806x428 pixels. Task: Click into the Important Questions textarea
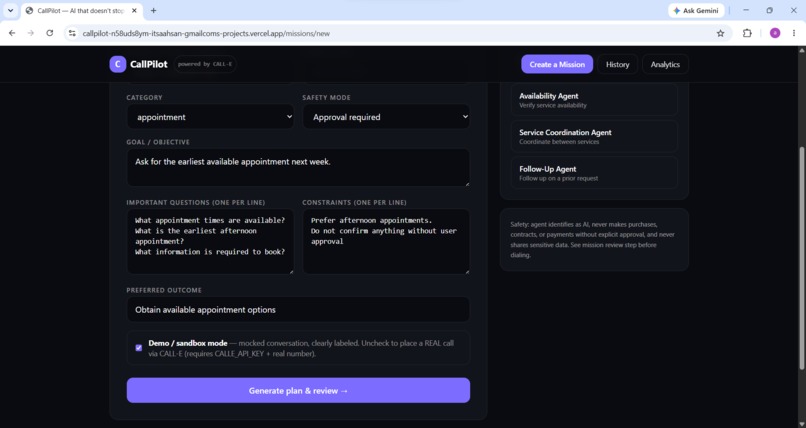210,241
